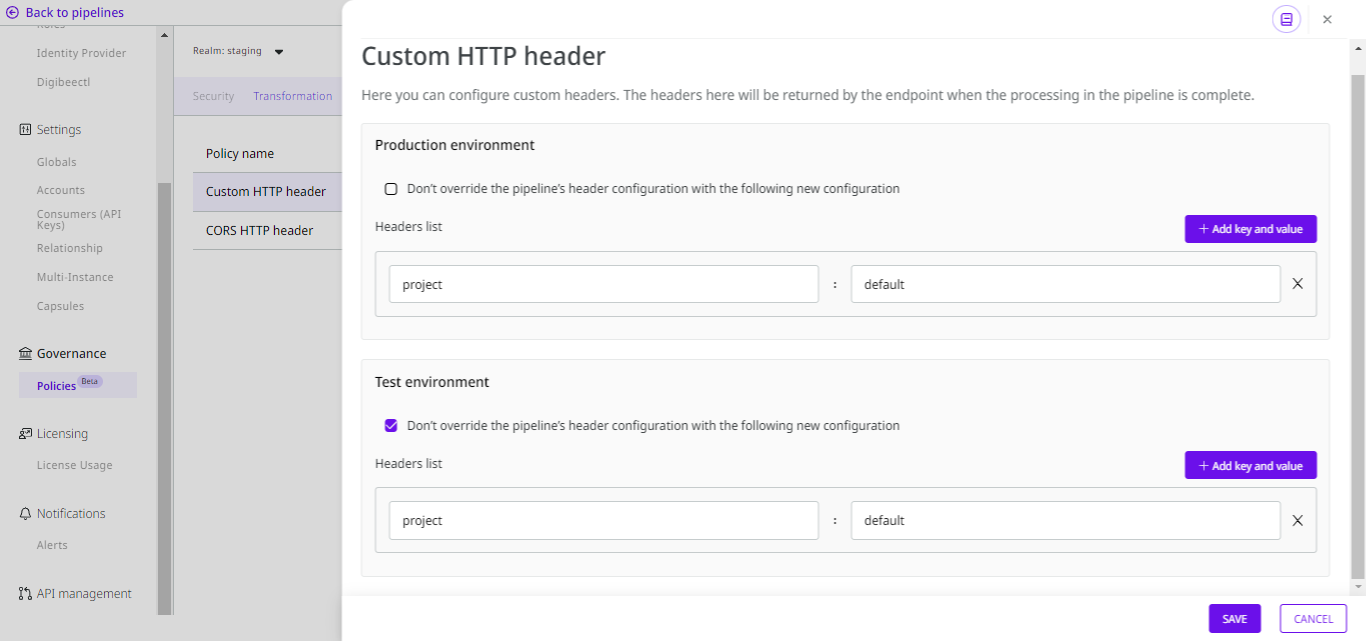The height and width of the screenshot is (641, 1366).
Task: Remove the Production project header row
Action: tap(1297, 284)
